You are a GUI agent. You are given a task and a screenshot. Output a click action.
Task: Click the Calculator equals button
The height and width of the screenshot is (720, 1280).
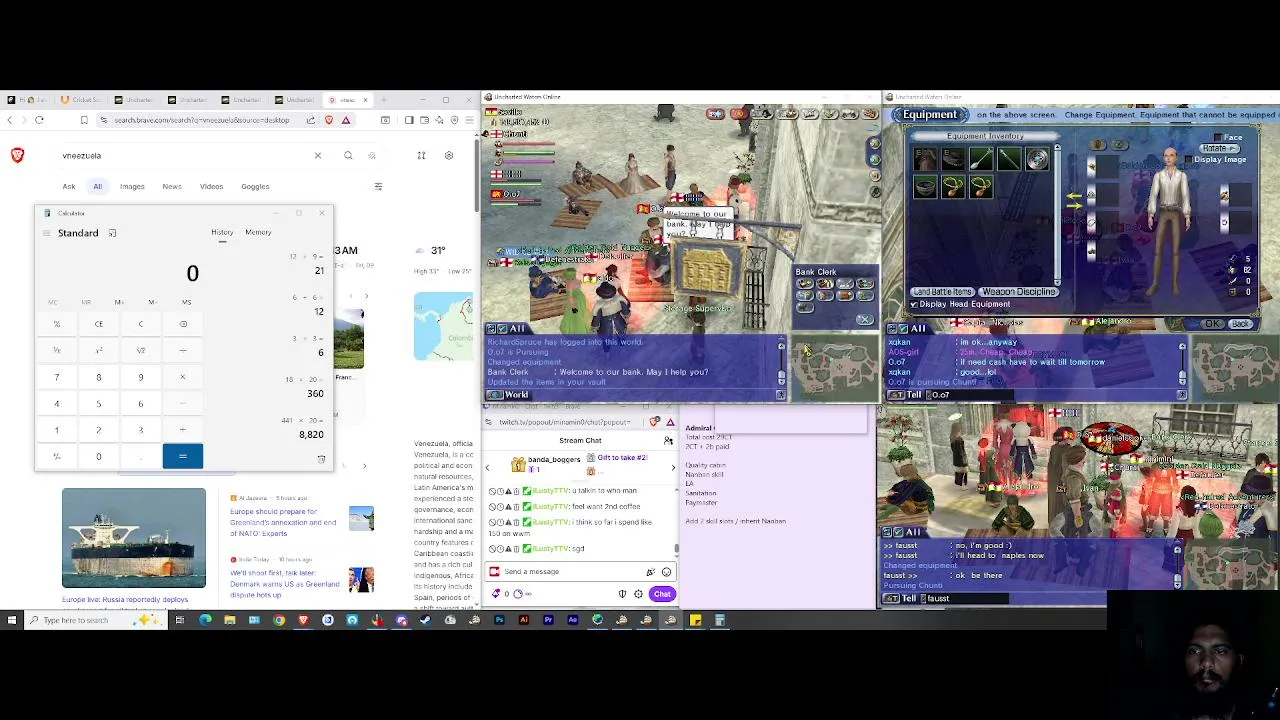click(x=183, y=456)
